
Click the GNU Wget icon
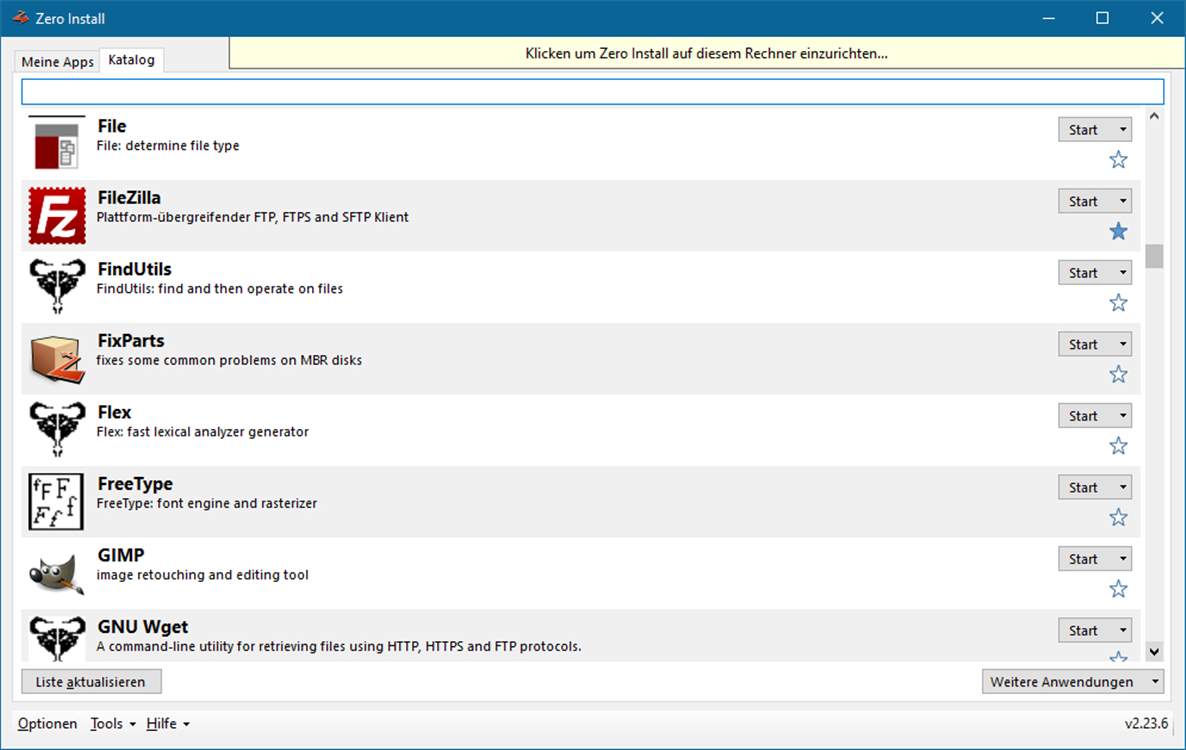57,639
